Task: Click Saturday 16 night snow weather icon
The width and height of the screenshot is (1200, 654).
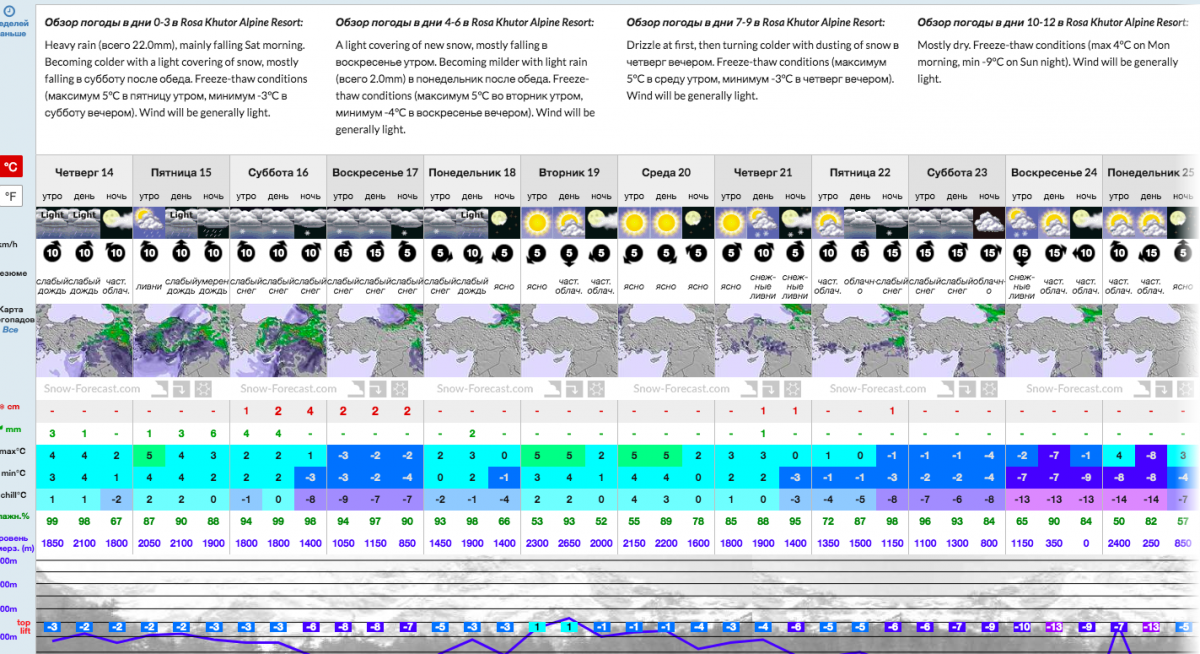Action: click(310, 221)
